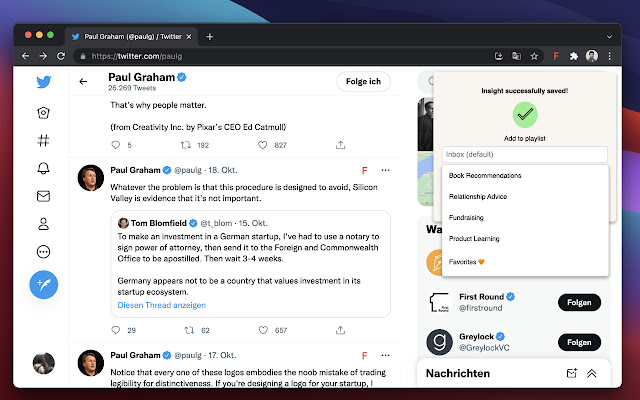Open the Extensions puzzle icon

(574, 56)
